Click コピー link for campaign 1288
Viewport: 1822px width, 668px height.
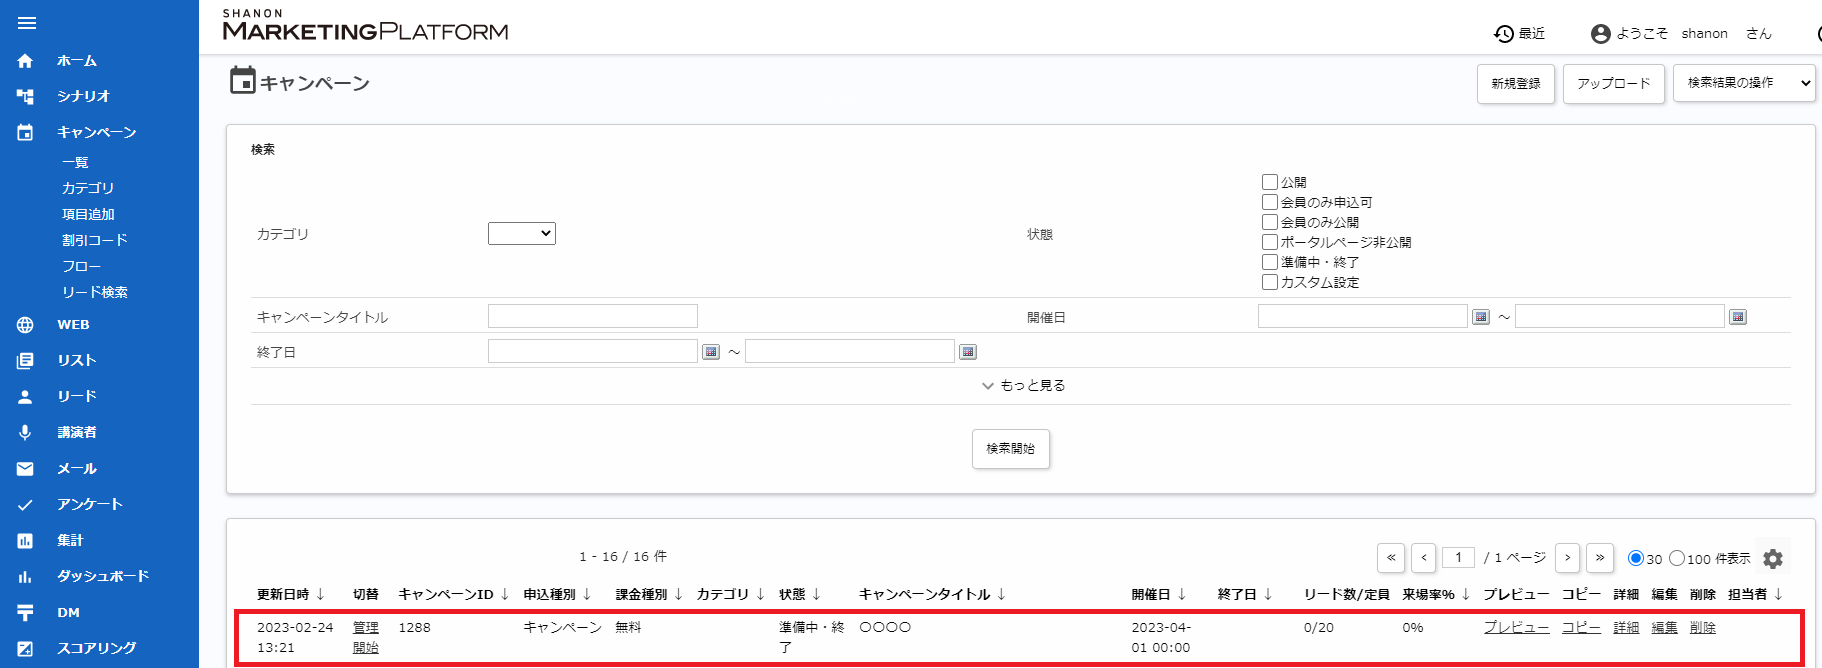pyautogui.click(x=1581, y=628)
